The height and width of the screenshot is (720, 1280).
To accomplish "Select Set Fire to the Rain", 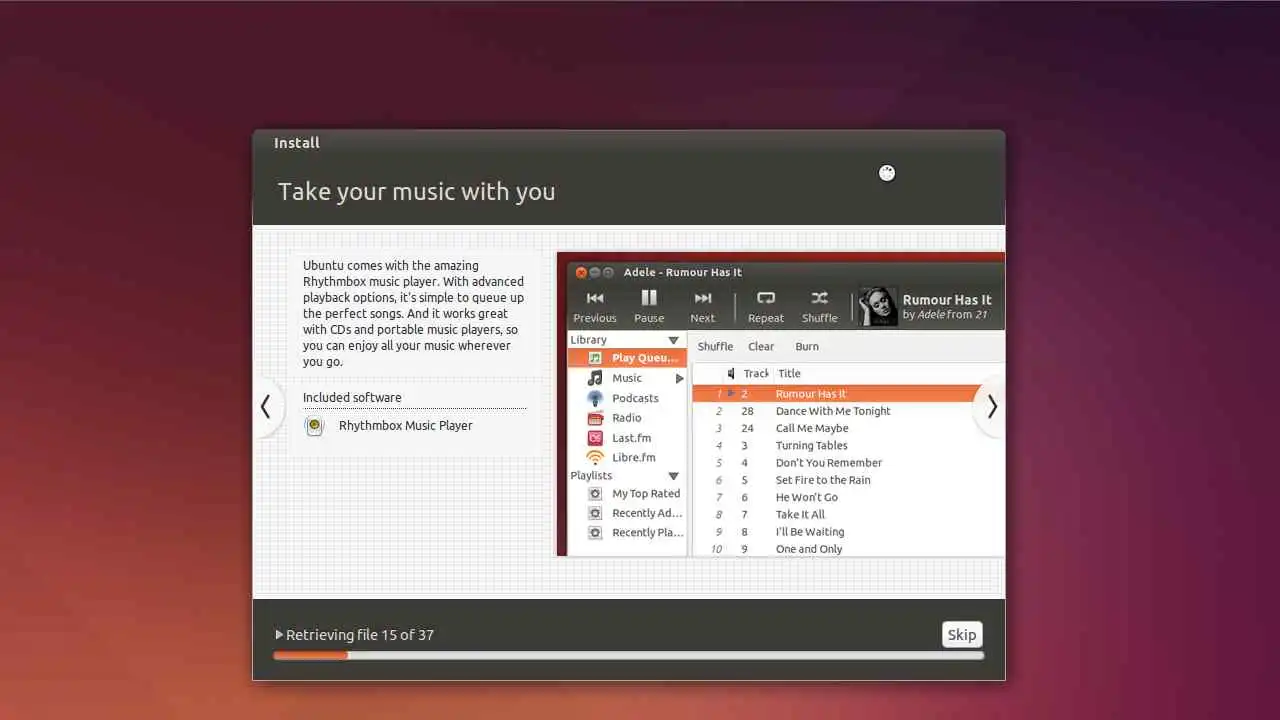I will (x=823, y=480).
